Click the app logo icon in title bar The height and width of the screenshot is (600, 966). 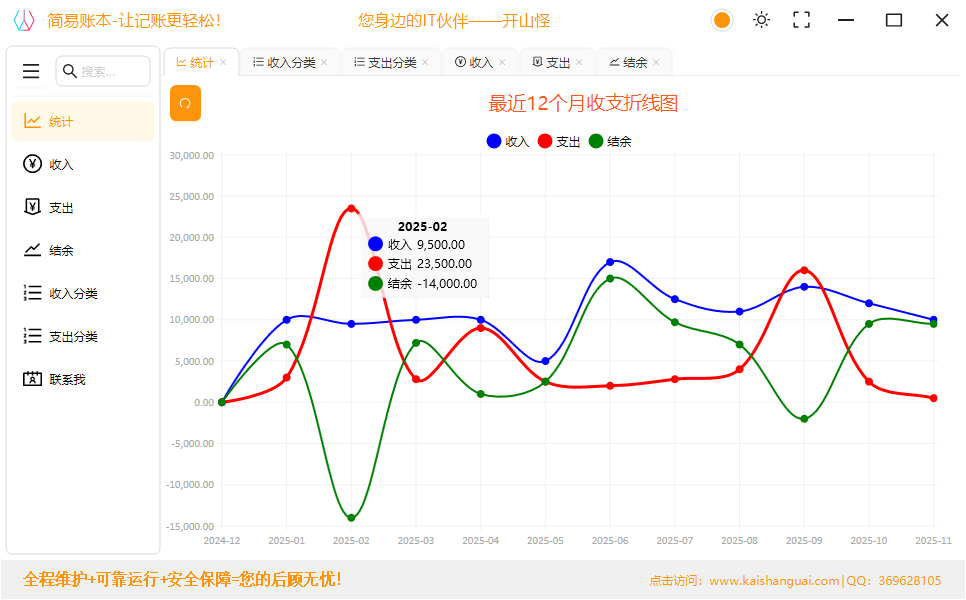(24, 20)
